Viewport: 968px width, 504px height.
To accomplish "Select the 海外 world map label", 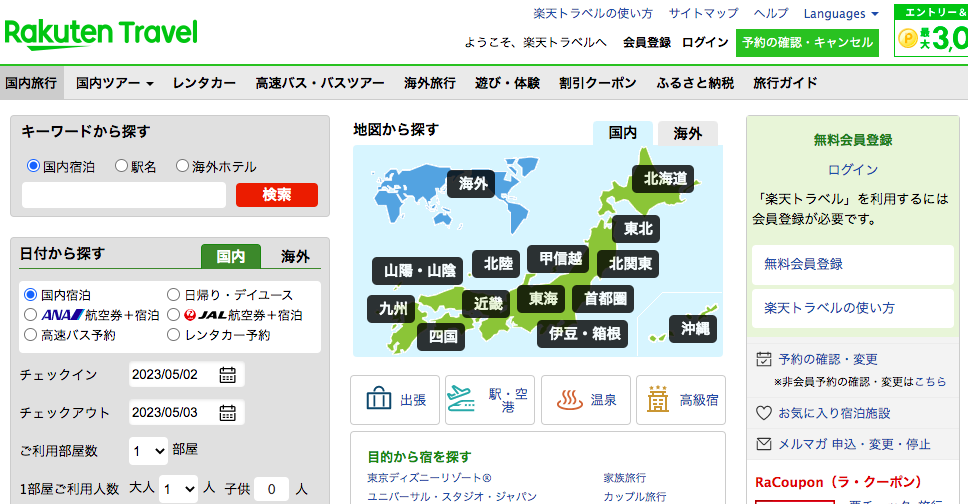I will 472,184.
